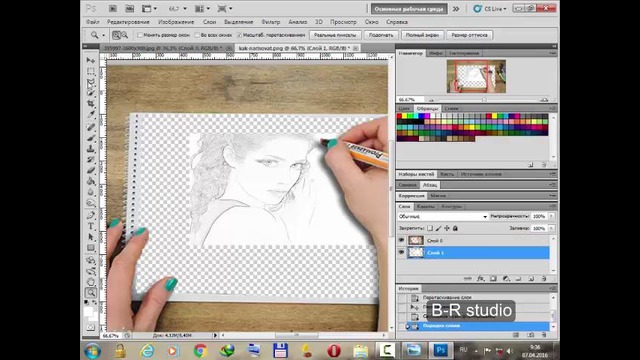Toggle lock transparent pixels
Image resolution: width=640 pixels, height=360 pixels.
coord(430,228)
